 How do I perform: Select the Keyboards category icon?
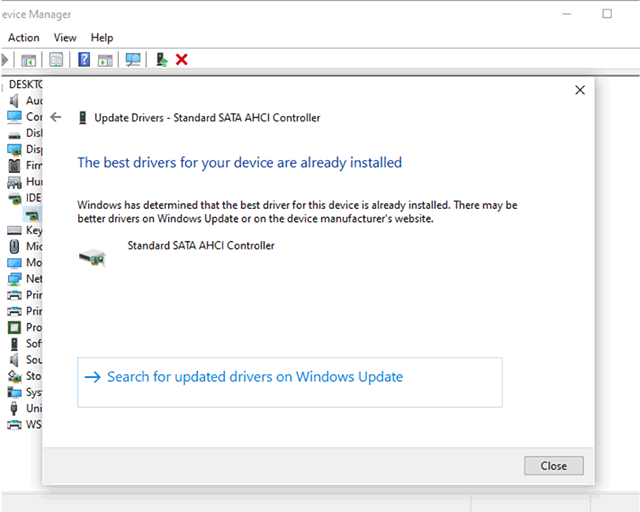(14, 231)
